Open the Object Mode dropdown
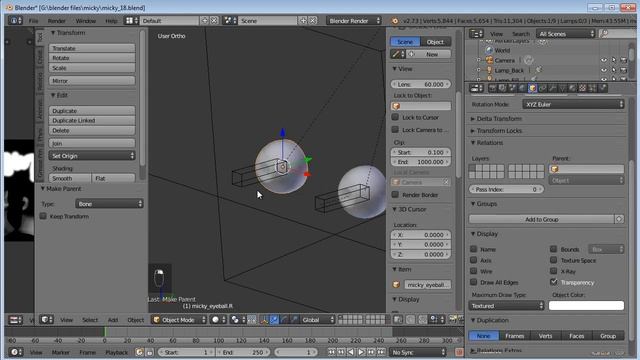The image size is (640, 360). [x=179, y=320]
